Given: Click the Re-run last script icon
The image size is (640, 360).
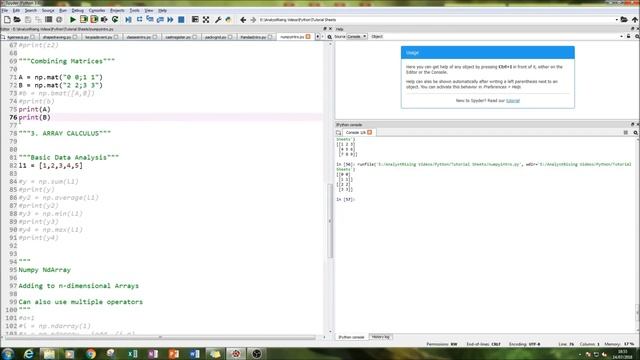Looking at the screenshot, I should [x=115, y=20].
